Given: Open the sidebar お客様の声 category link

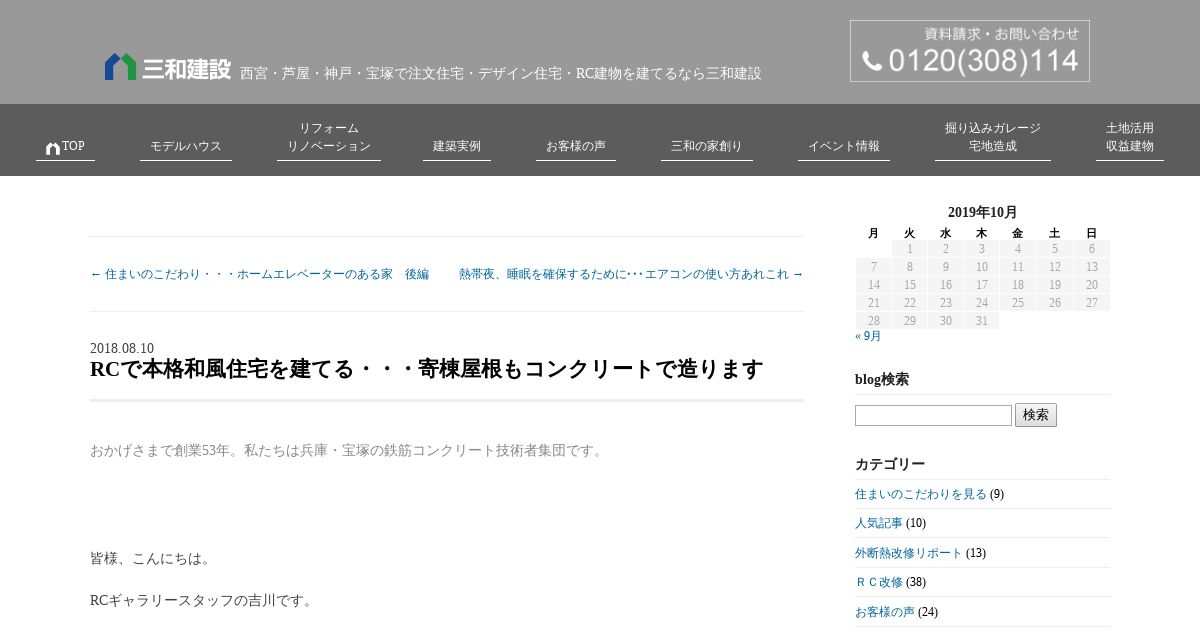Looking at the screenshot, I should pyautogui.click(x=885, y=612).
